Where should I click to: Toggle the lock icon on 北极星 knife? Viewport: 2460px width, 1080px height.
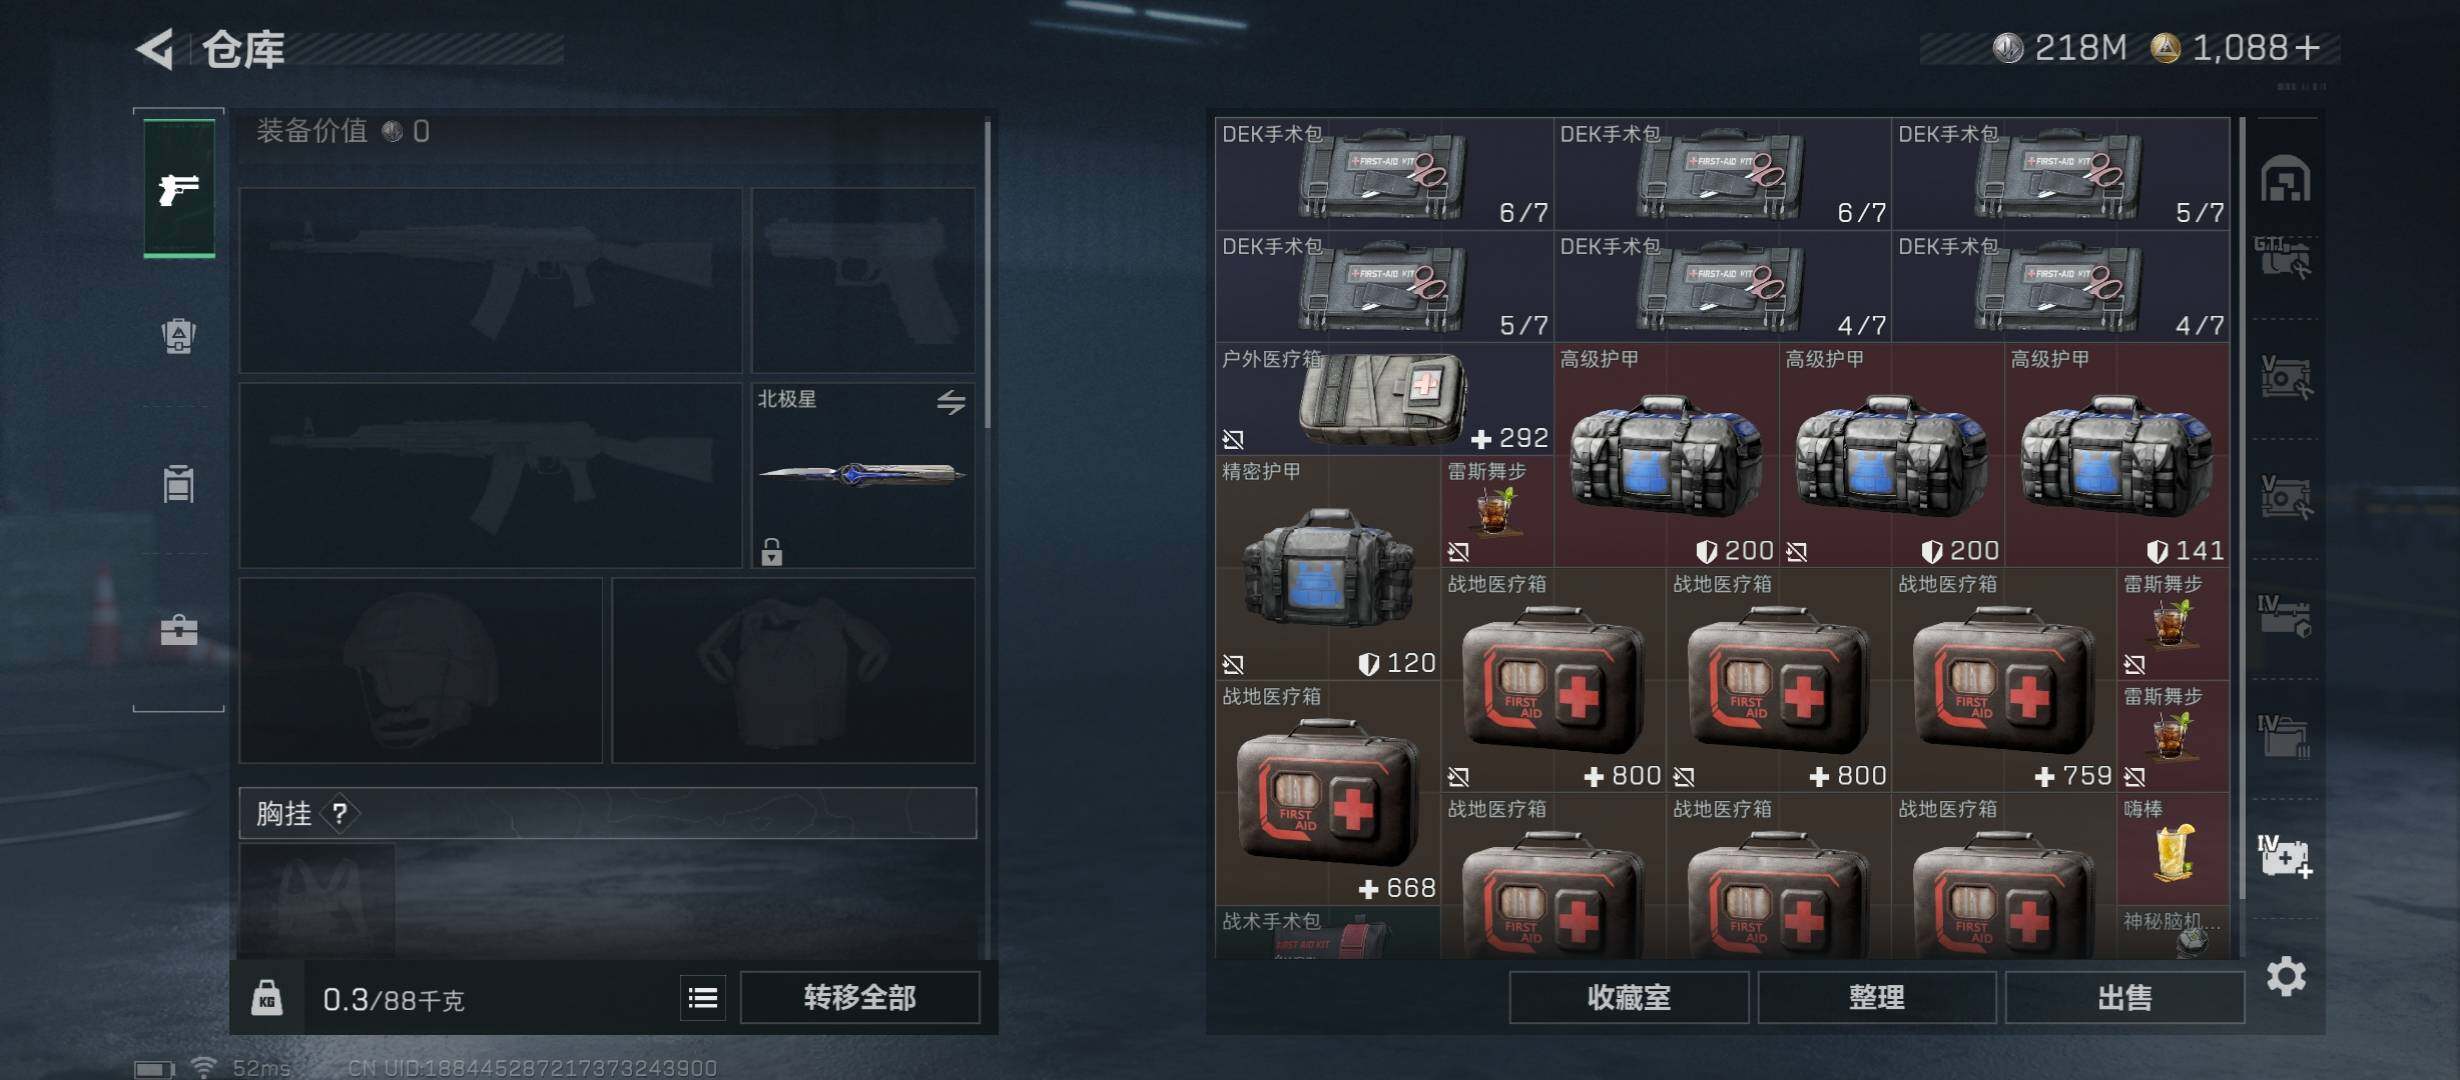point(771,551)
